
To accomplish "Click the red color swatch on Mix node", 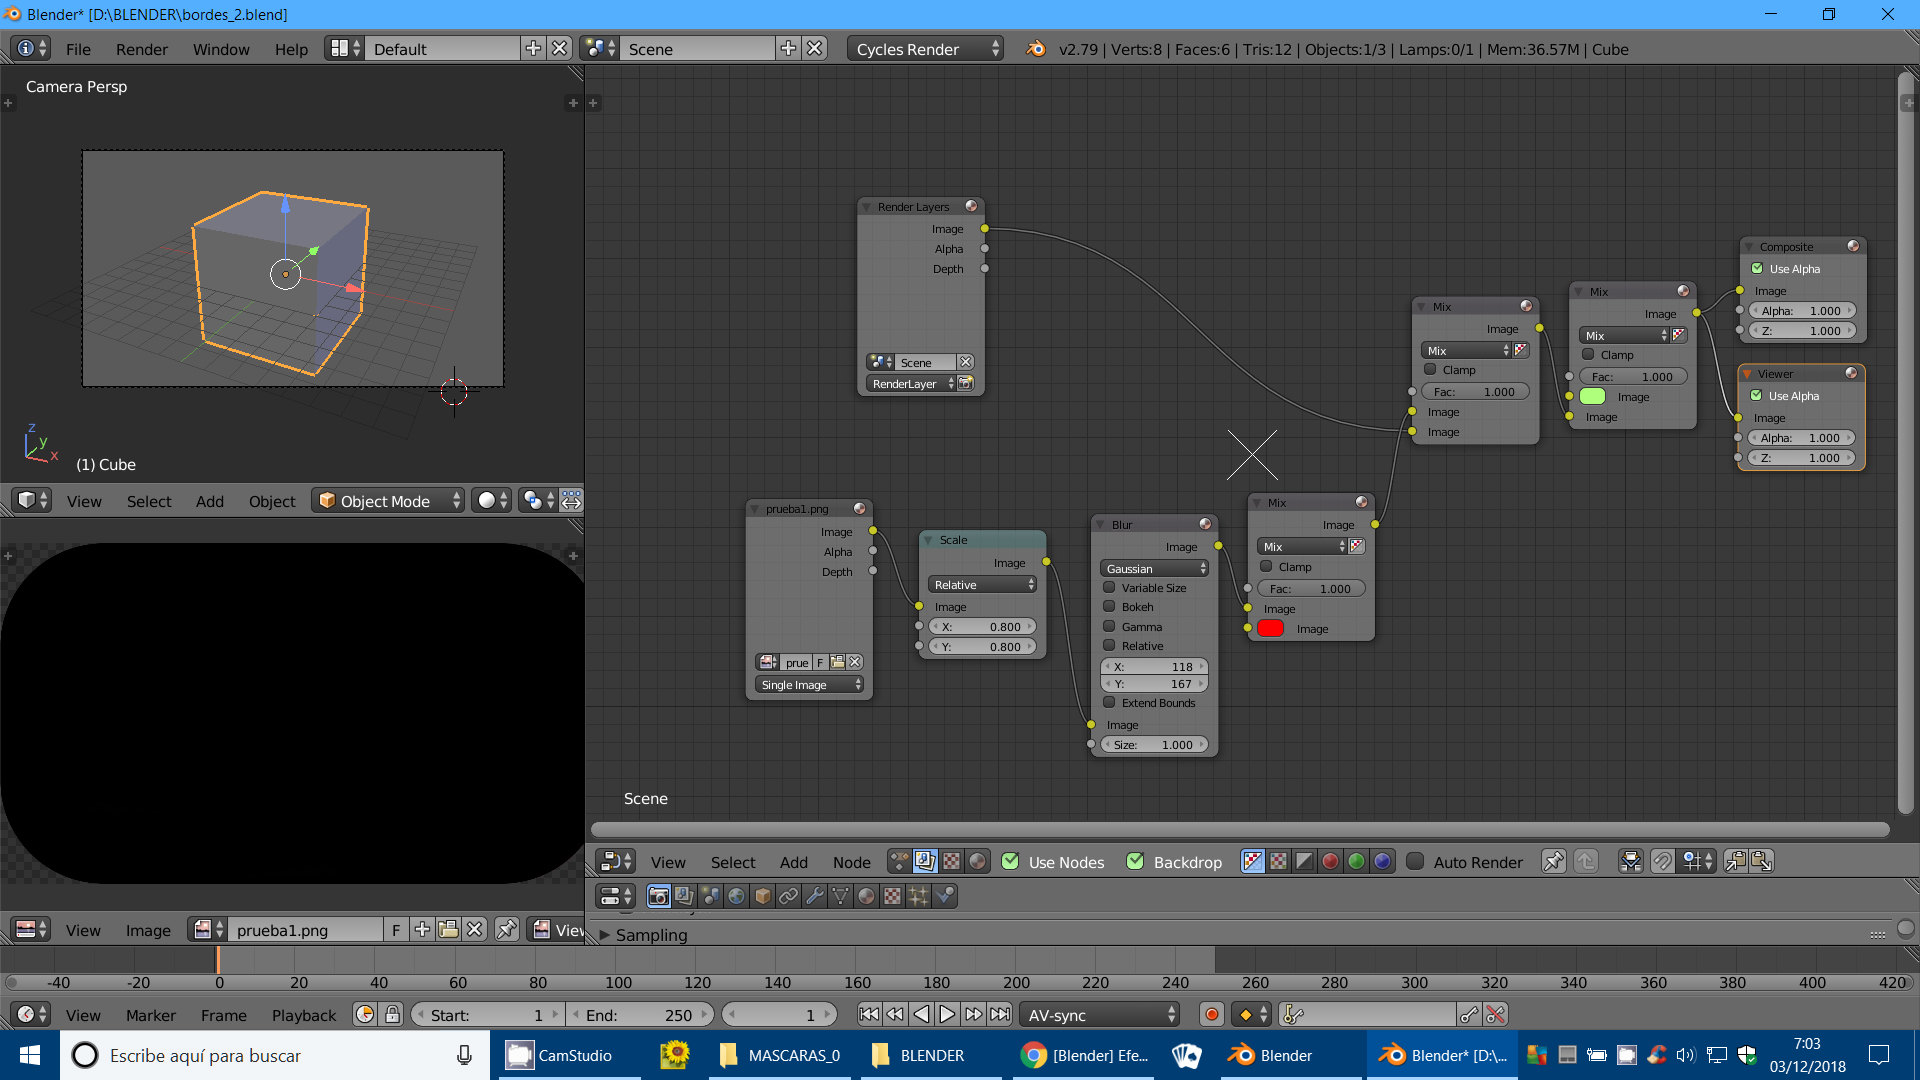I will pyautogui.click(x=1270, y=629).
